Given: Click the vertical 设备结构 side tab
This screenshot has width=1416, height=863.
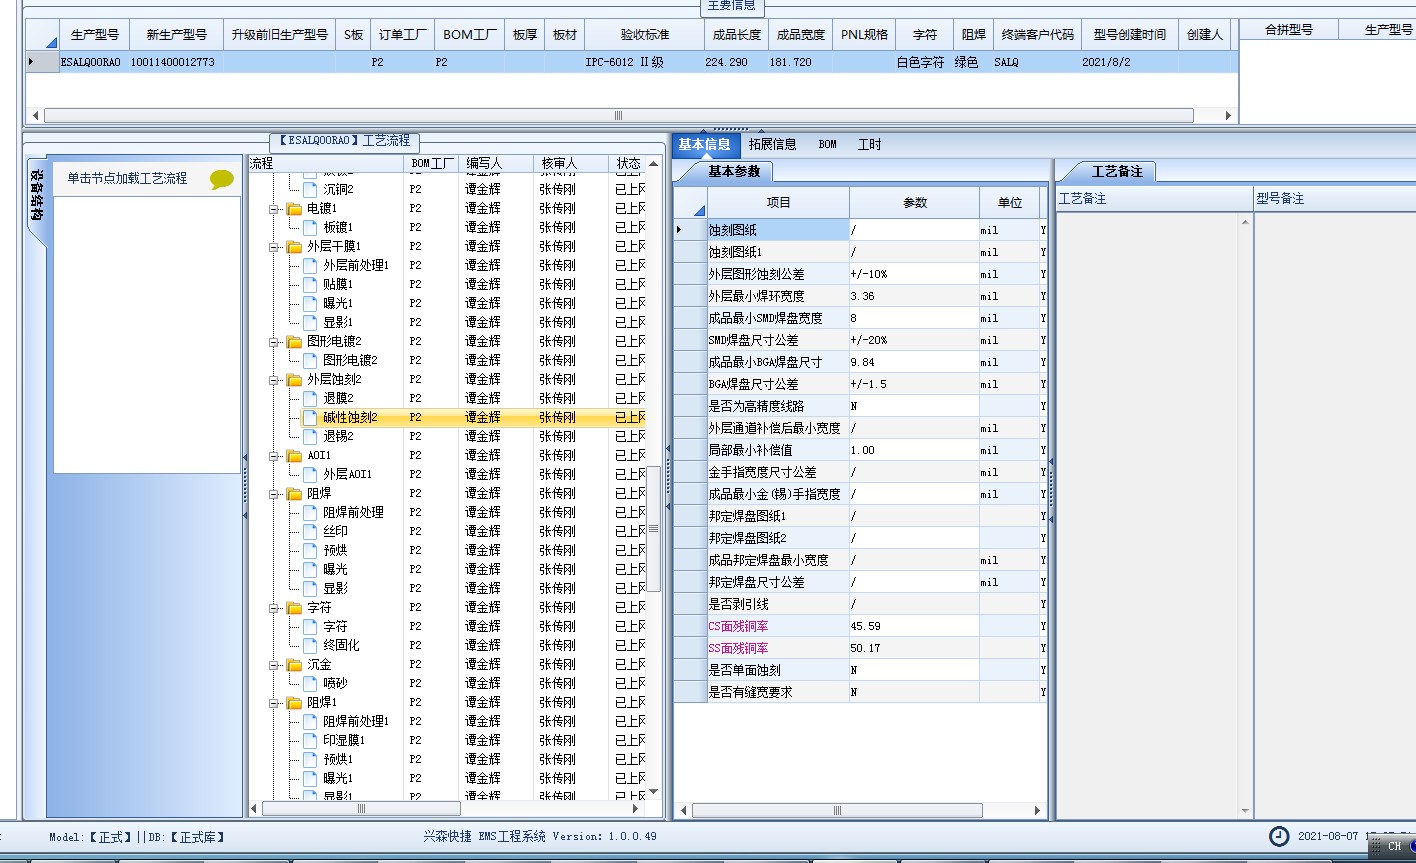Looking at the screenshot, I should point(36,195).
